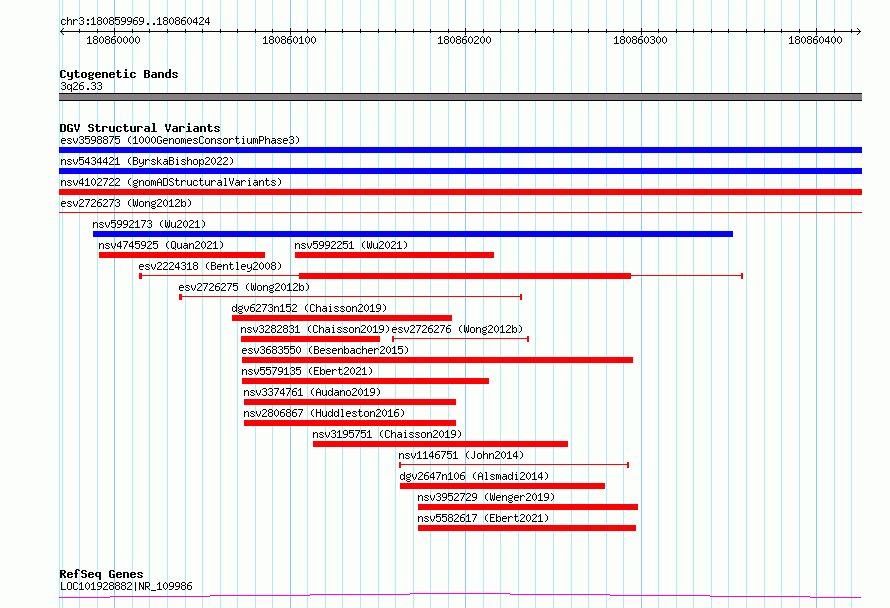
Task: Click the red nsv5992251 variant bar
Action: 394,255
